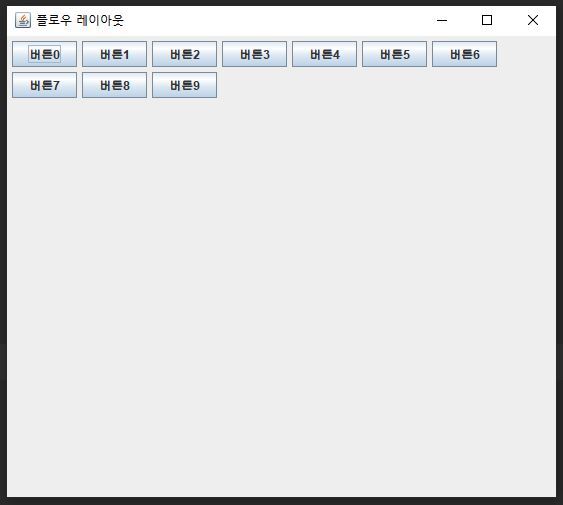Click the 버튼0 button
563x505 pixels.
pos(45,54)
